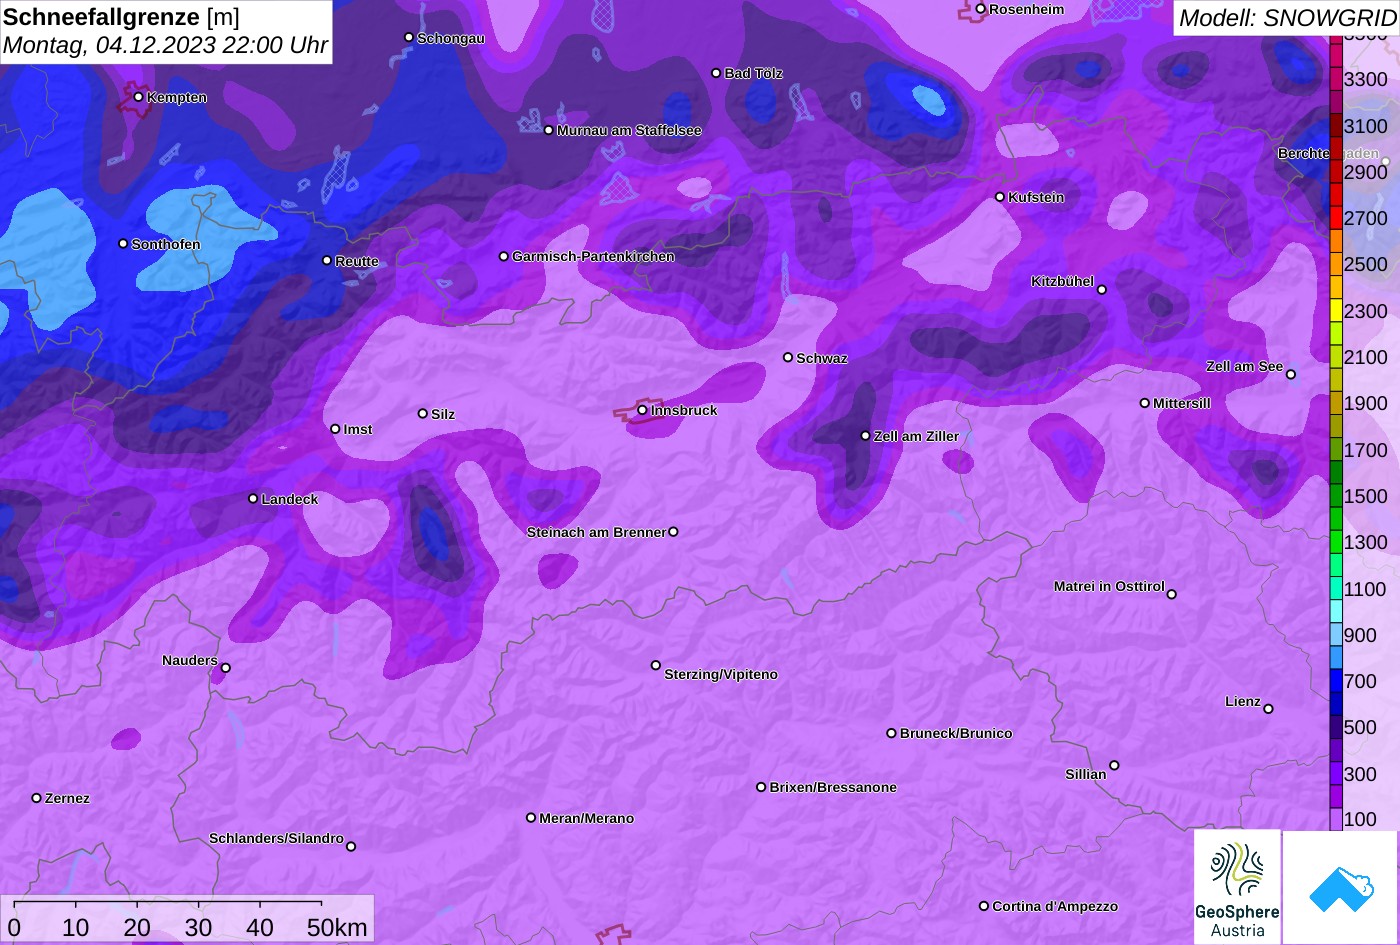Click the Steinach am Brenner marker

tap(673, 532)
